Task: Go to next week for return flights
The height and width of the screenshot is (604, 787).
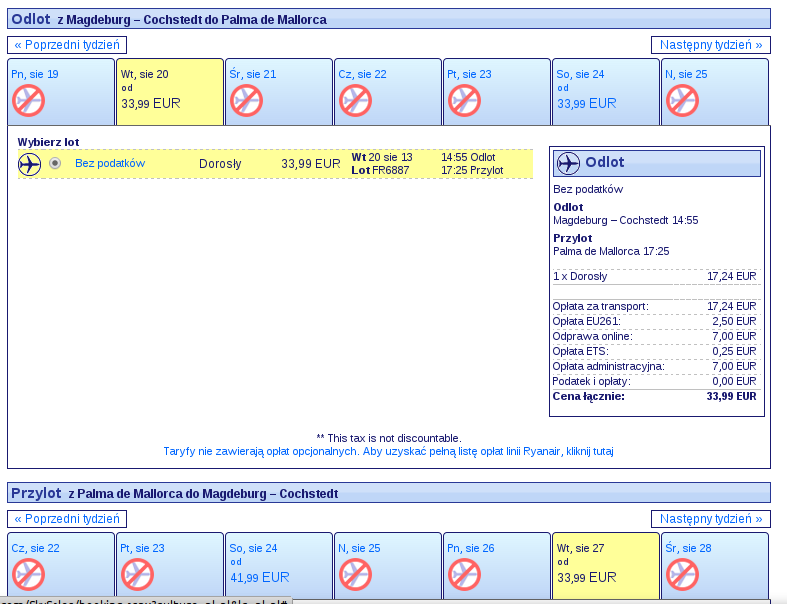Action: [711, 519]
